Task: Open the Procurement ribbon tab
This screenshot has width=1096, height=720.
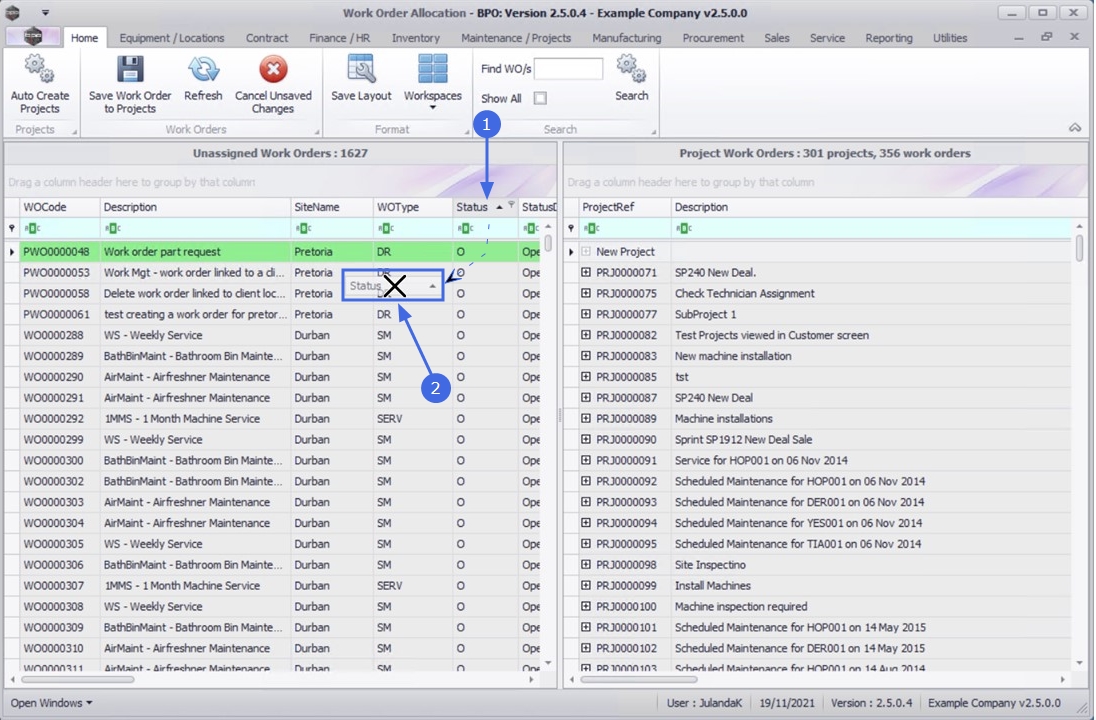Action: [x=713, y=38]
